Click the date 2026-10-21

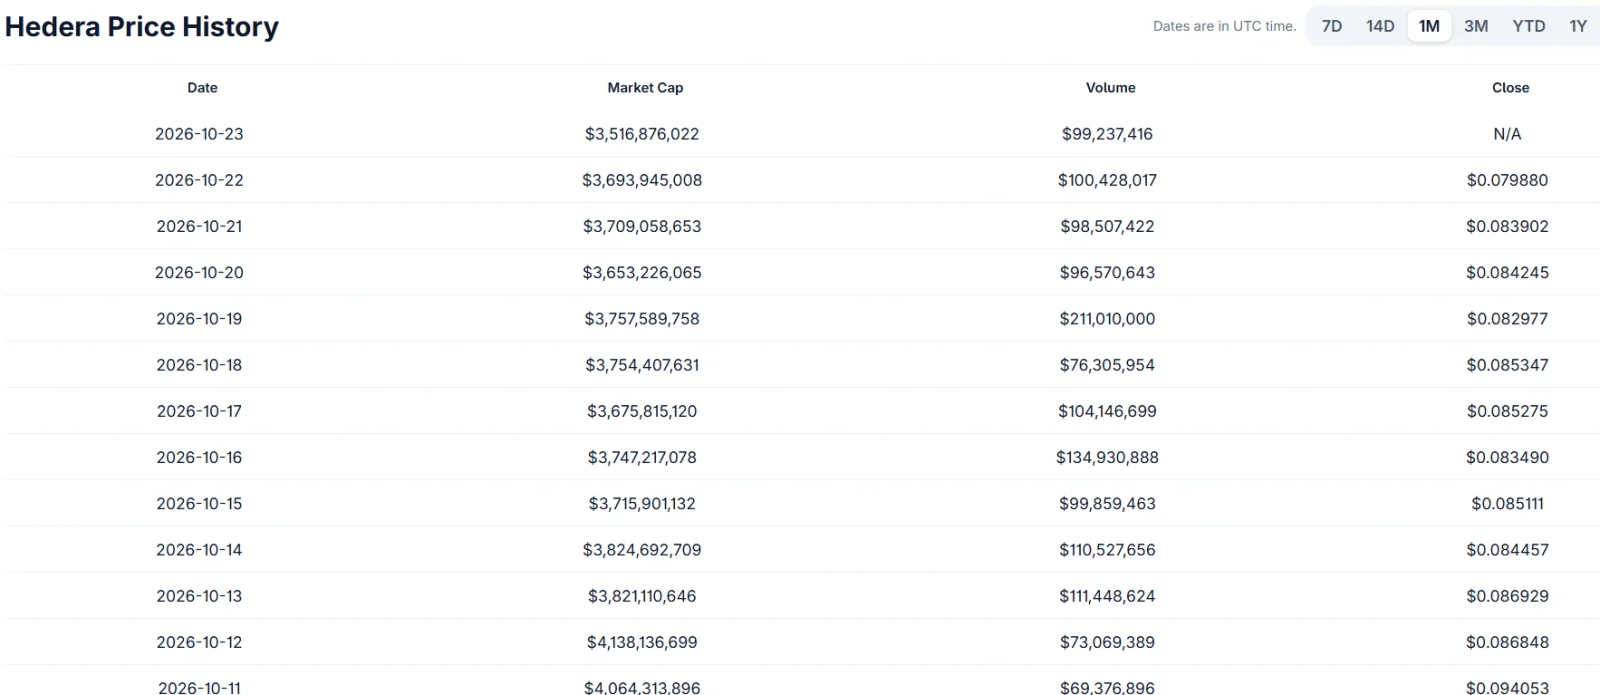click(199, 226)
